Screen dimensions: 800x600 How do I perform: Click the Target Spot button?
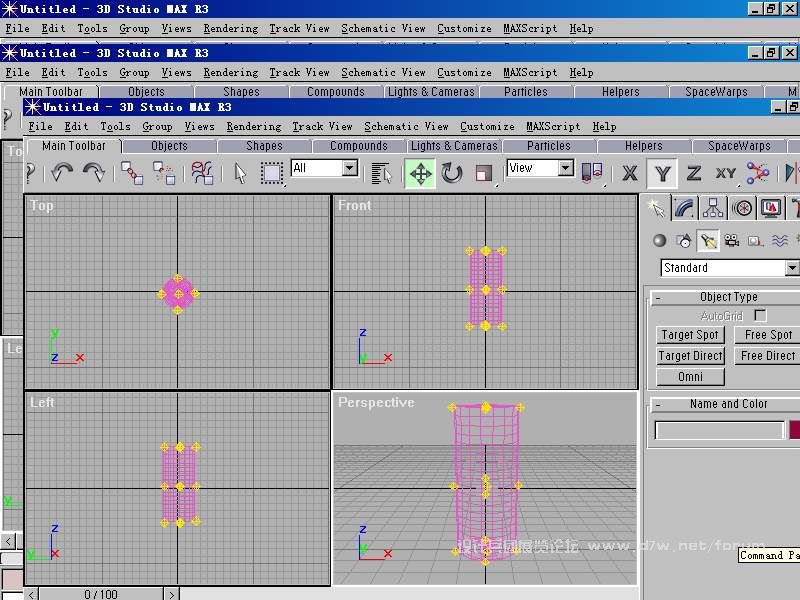(x=690, y=335)
